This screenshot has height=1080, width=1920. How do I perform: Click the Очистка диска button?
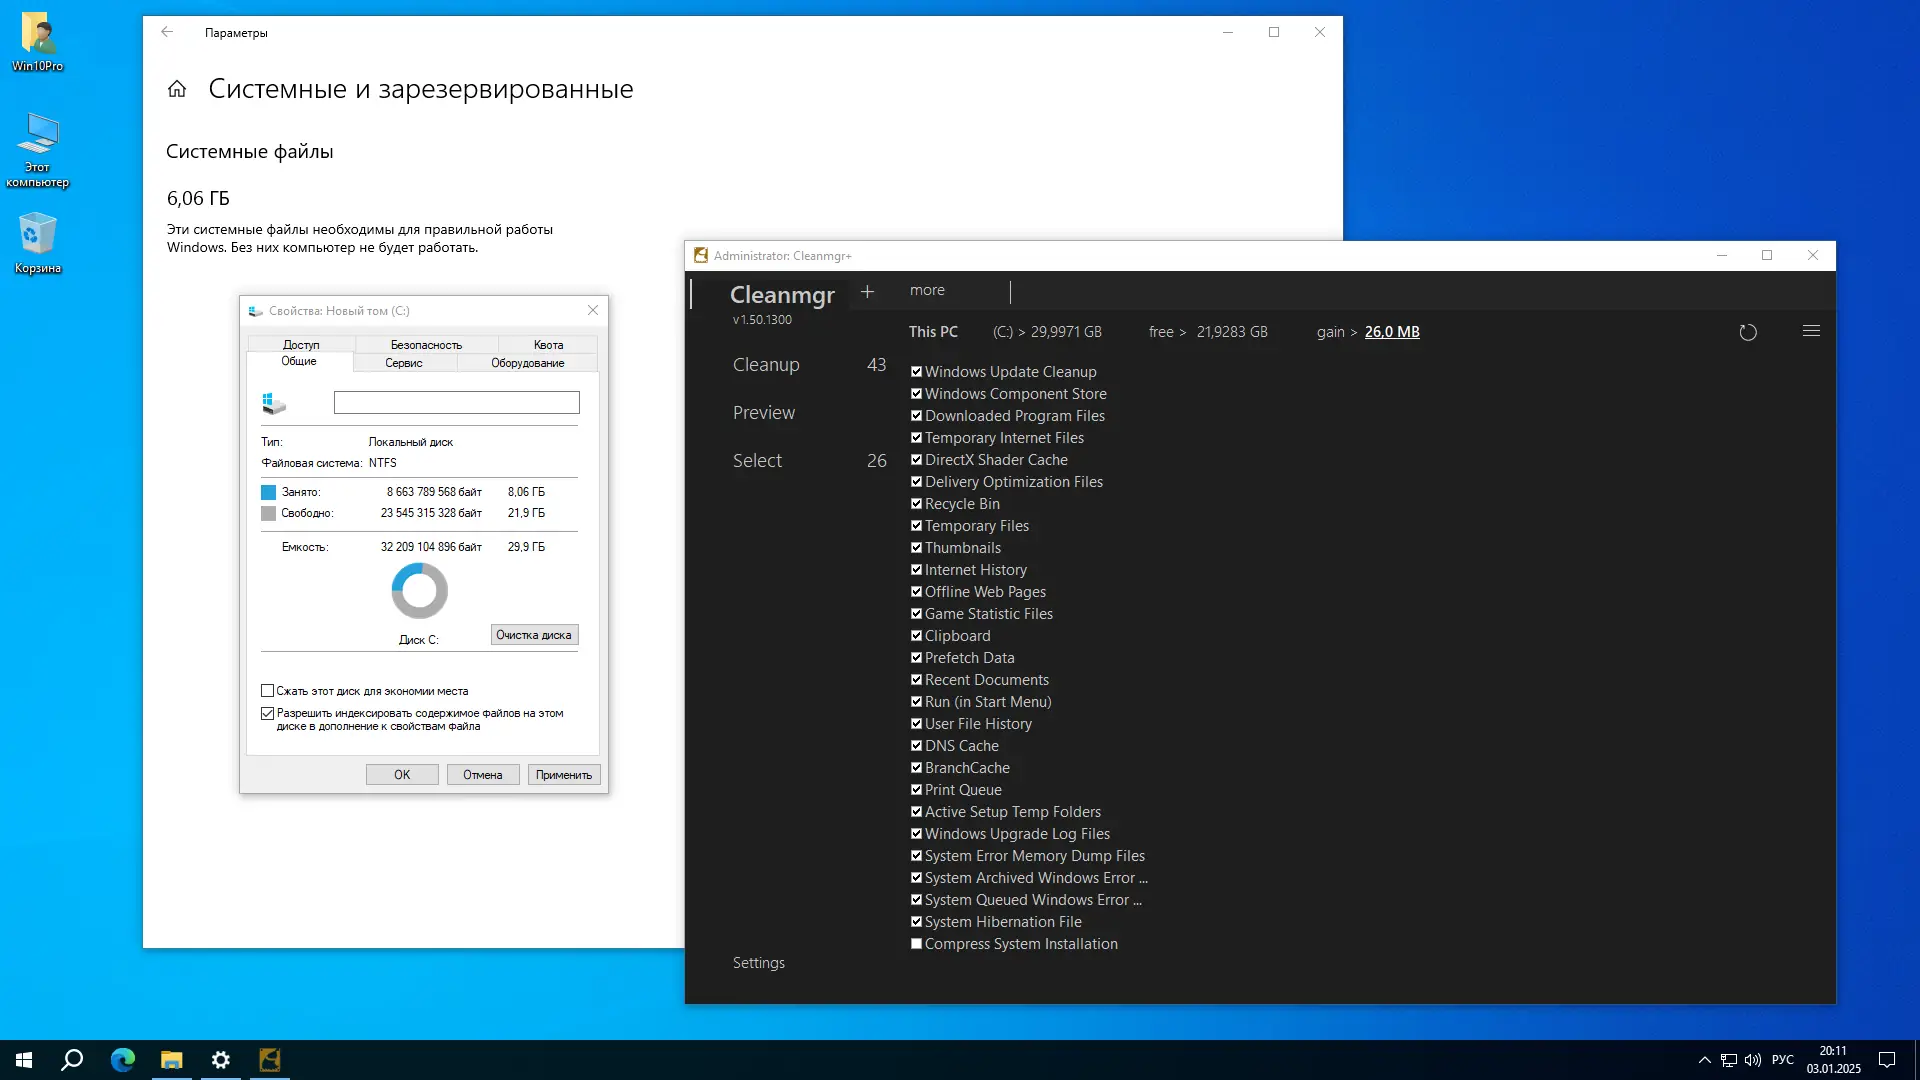point(534,635)
